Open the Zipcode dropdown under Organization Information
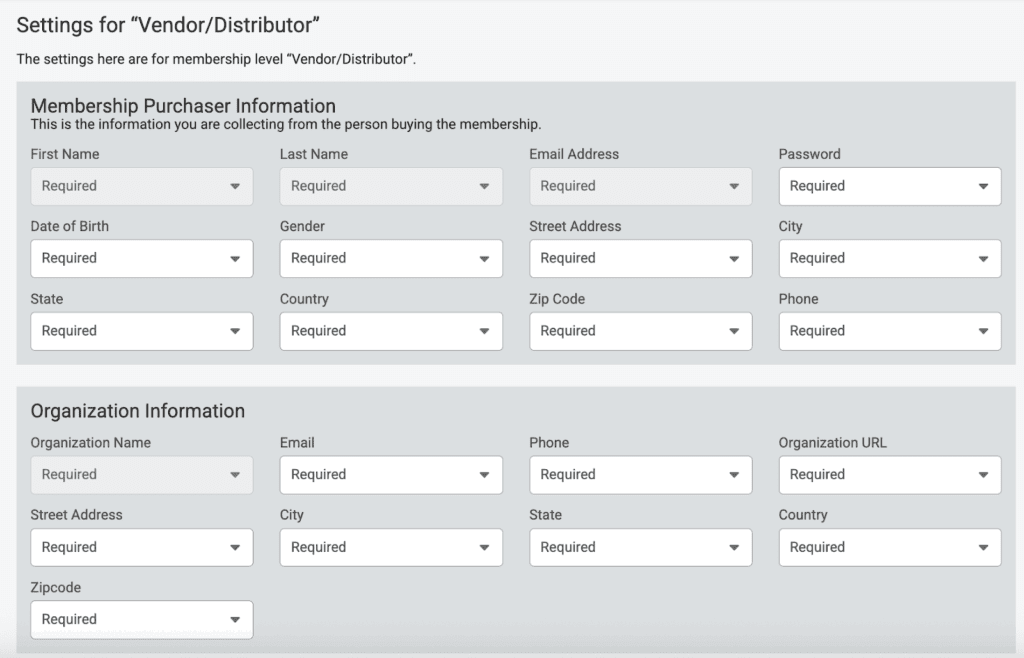The width and height of the screenshot is (1024, 658). pos(141,619)
